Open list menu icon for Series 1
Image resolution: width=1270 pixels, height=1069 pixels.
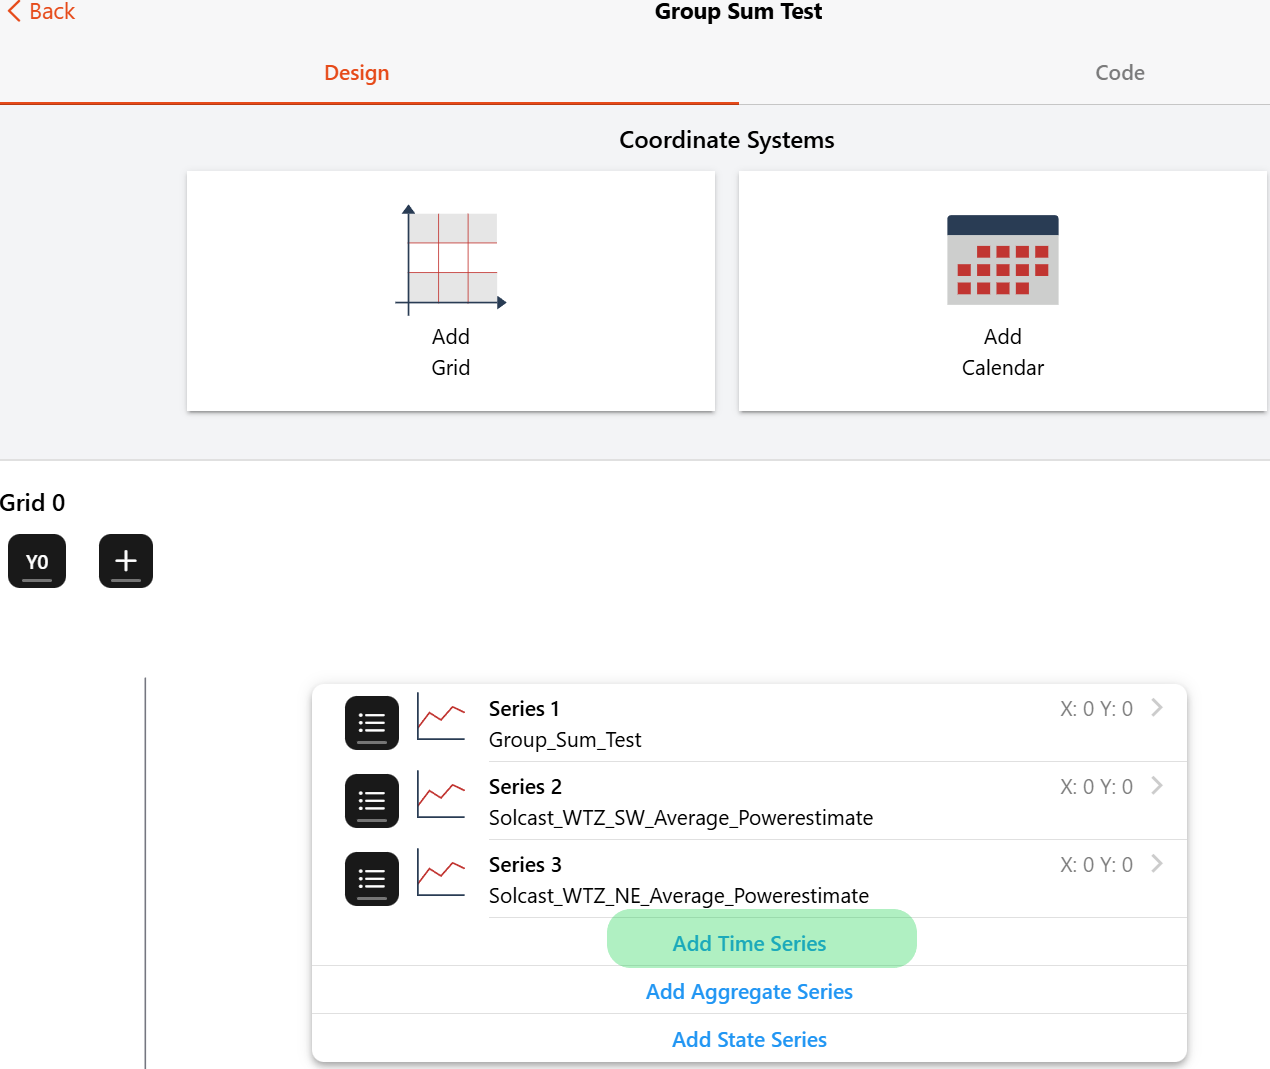(372, 723)
